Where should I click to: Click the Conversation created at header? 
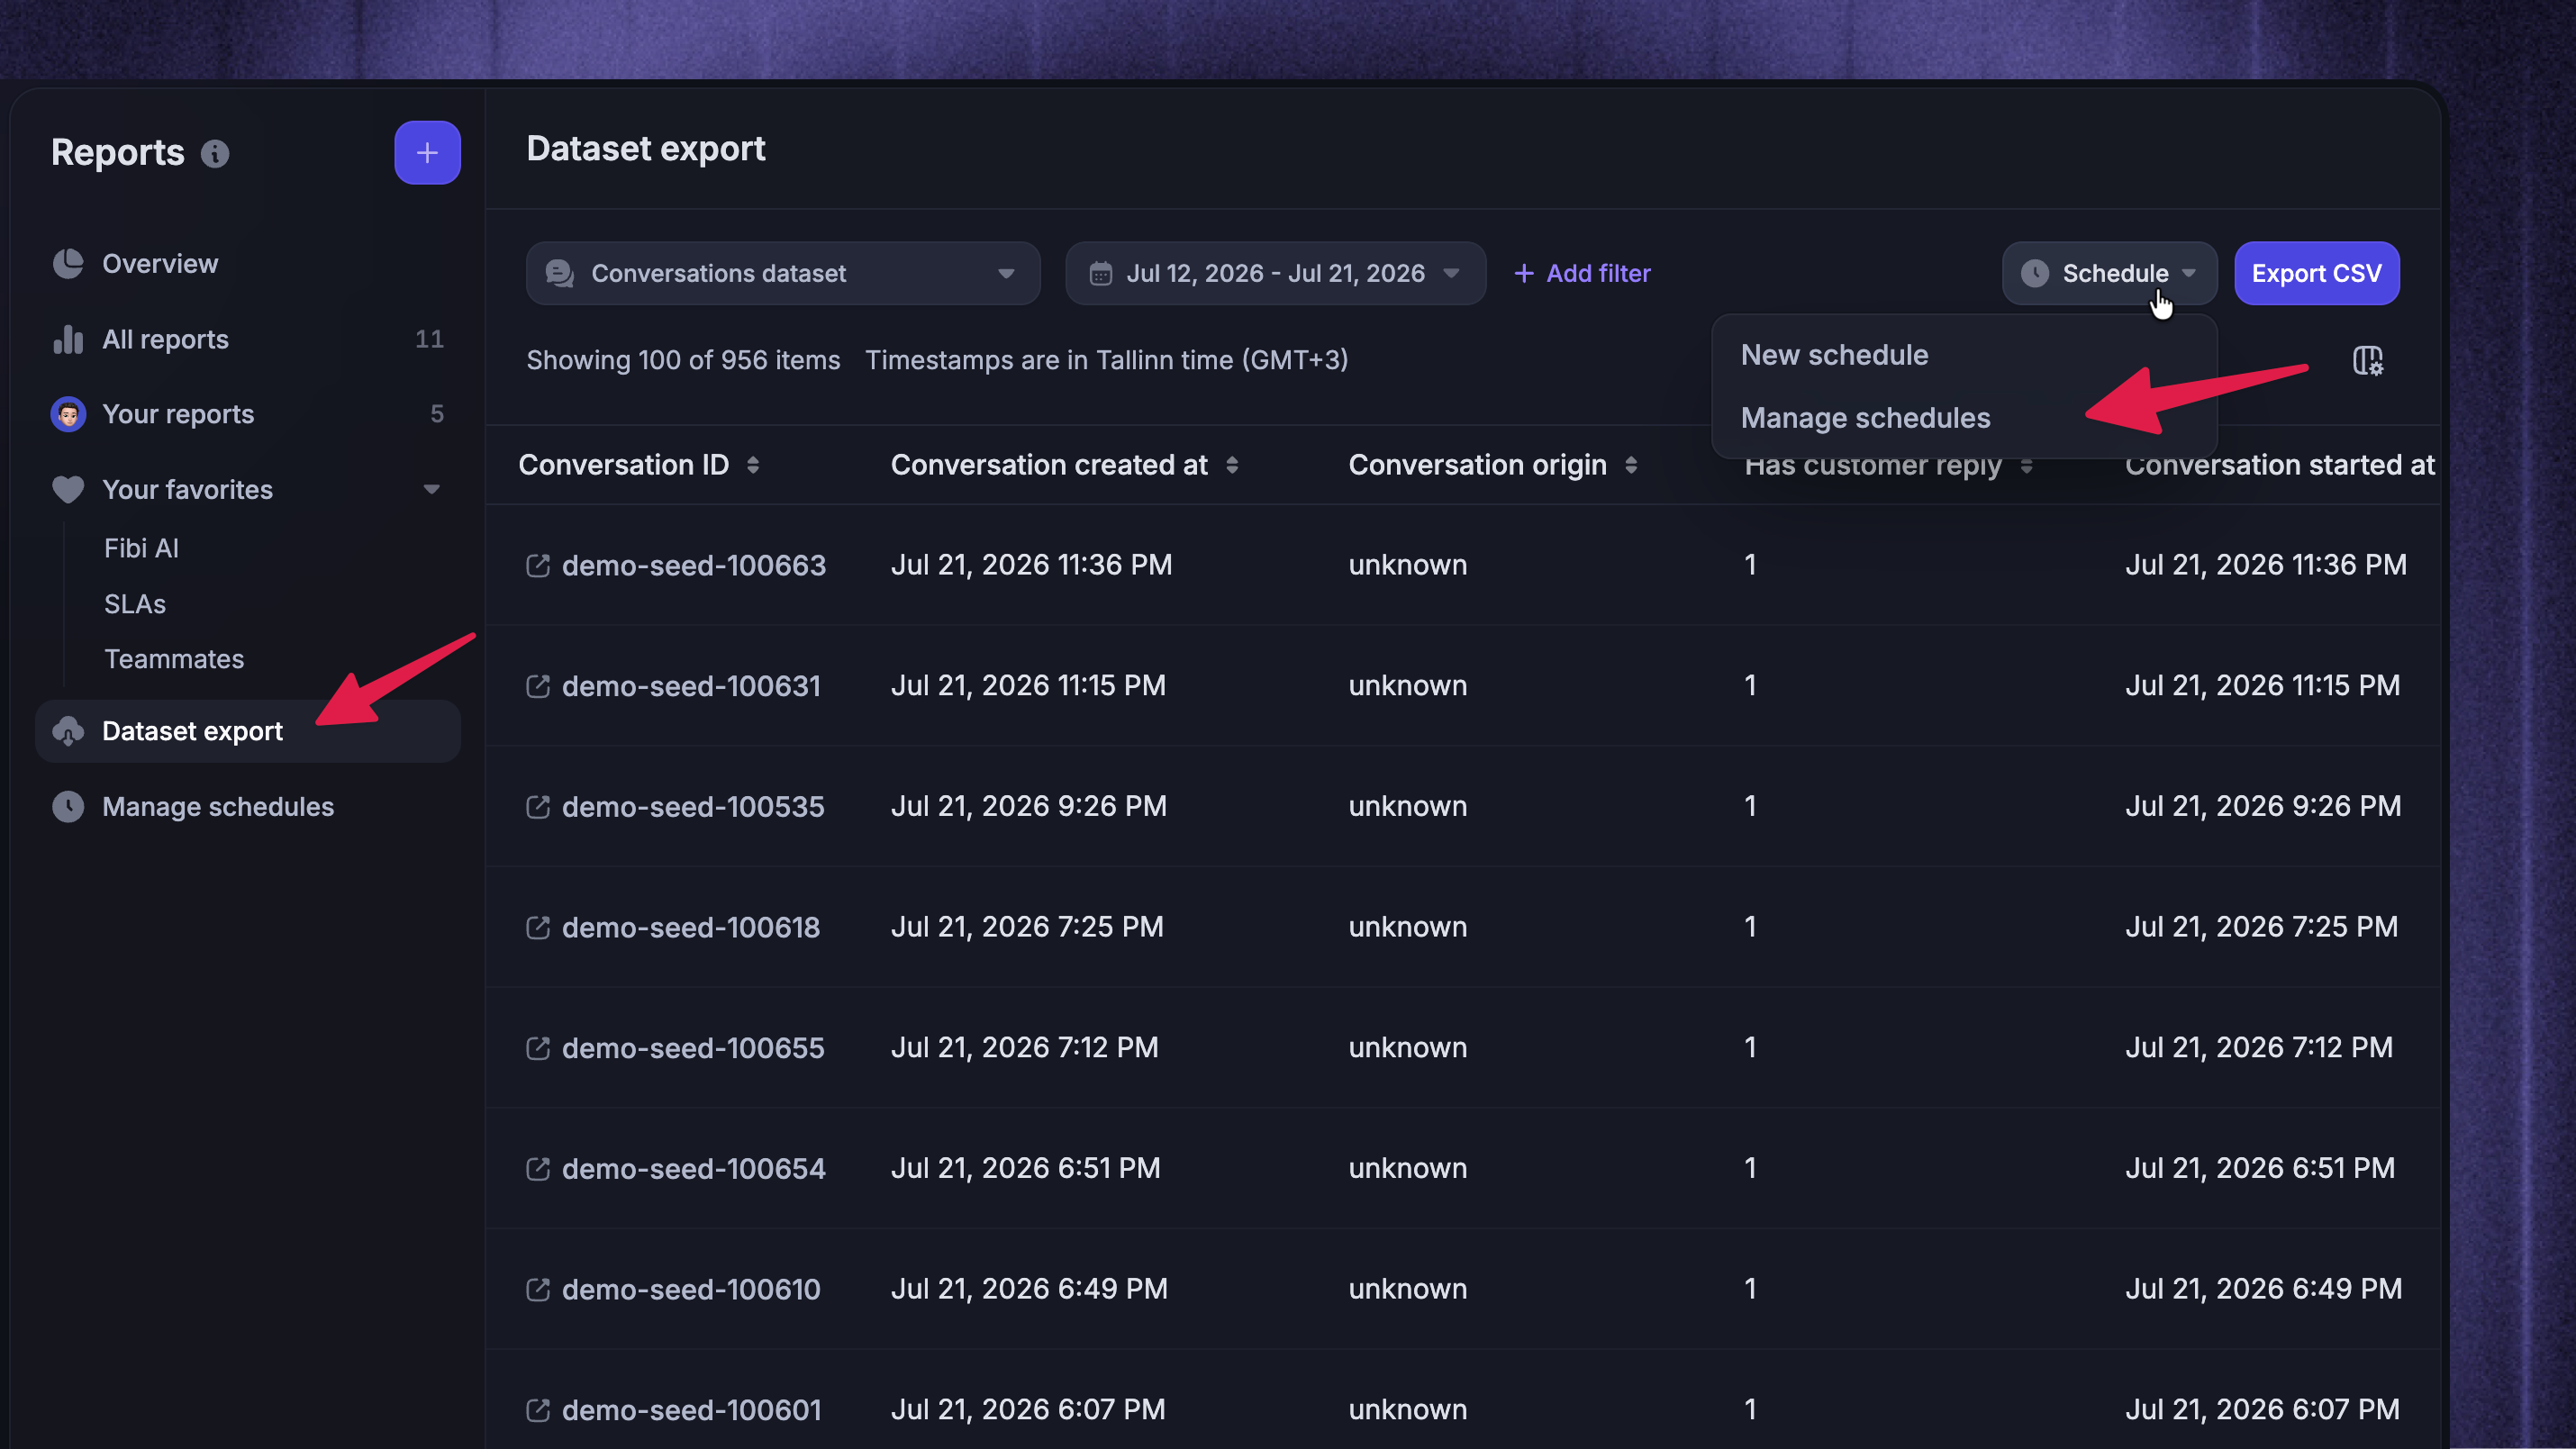click(x=1049, y=465)
